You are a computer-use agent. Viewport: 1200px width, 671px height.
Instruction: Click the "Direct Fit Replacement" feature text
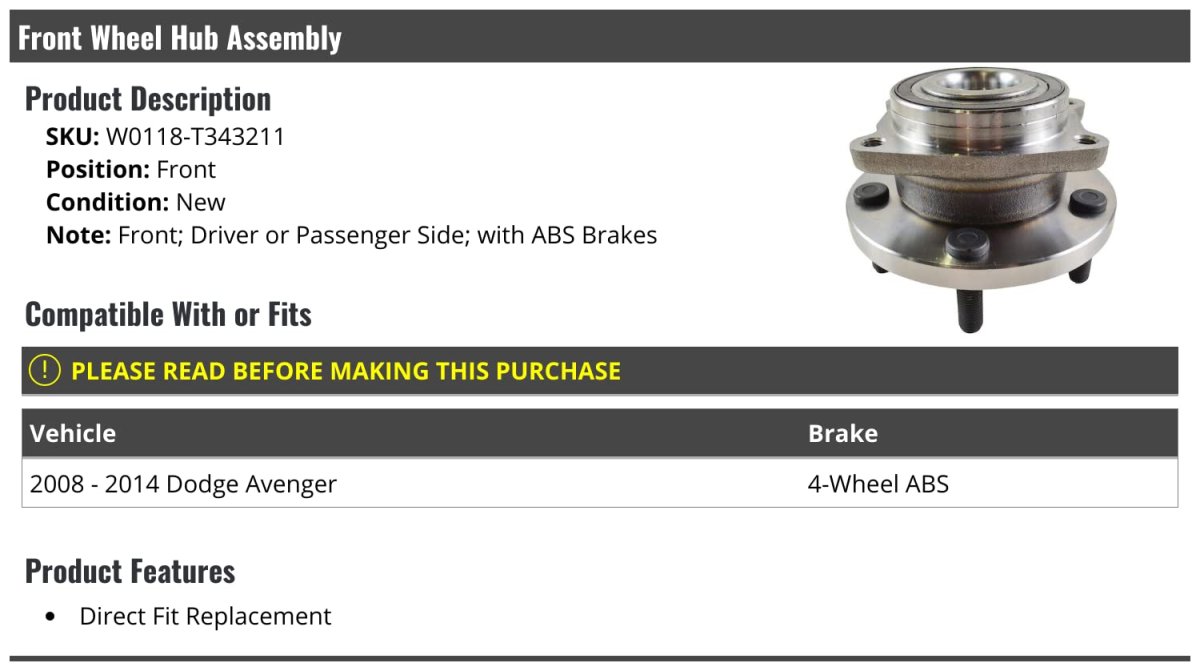(x=205, y=616)
